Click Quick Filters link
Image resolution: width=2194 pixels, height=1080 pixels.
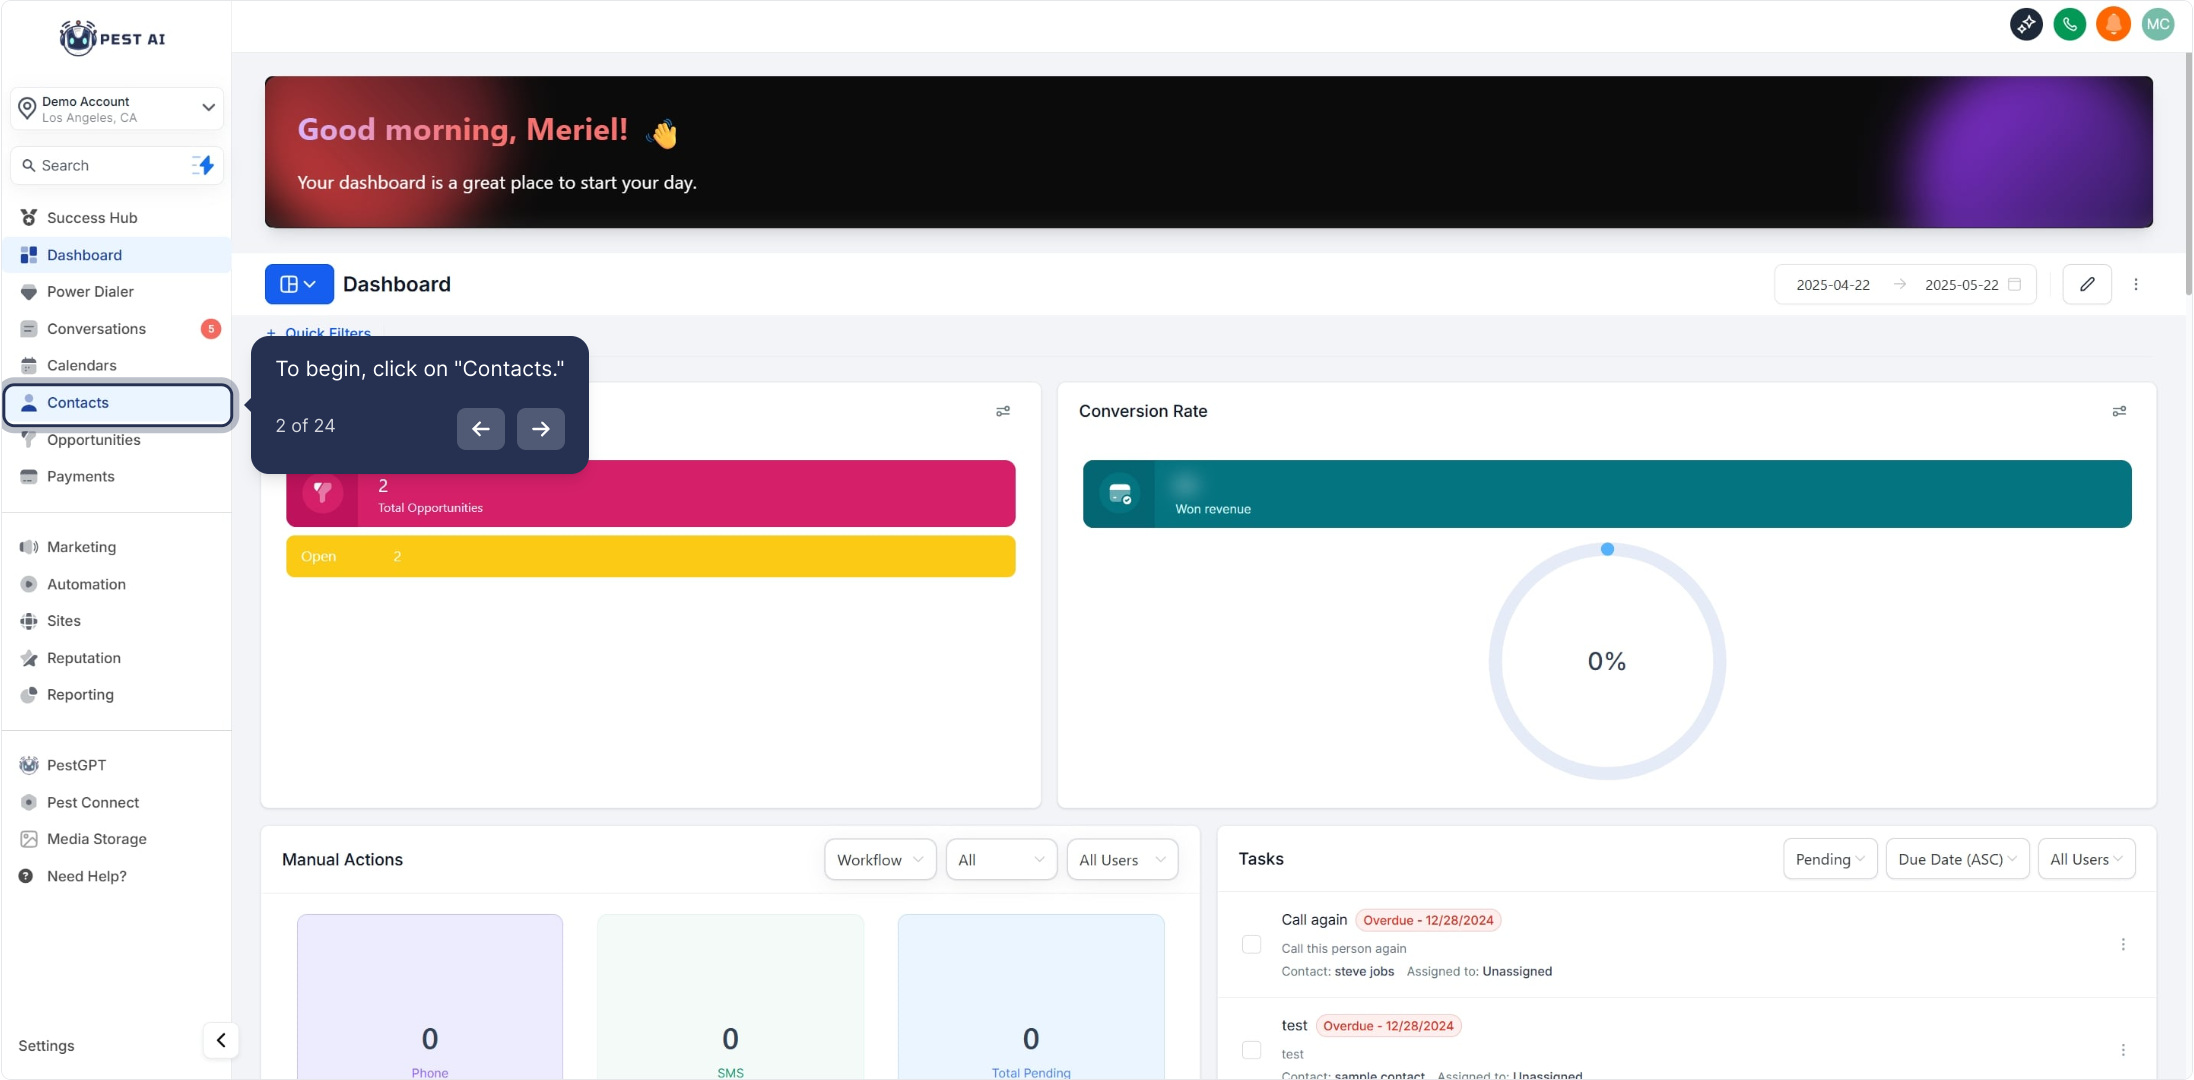tap(319, 332)
